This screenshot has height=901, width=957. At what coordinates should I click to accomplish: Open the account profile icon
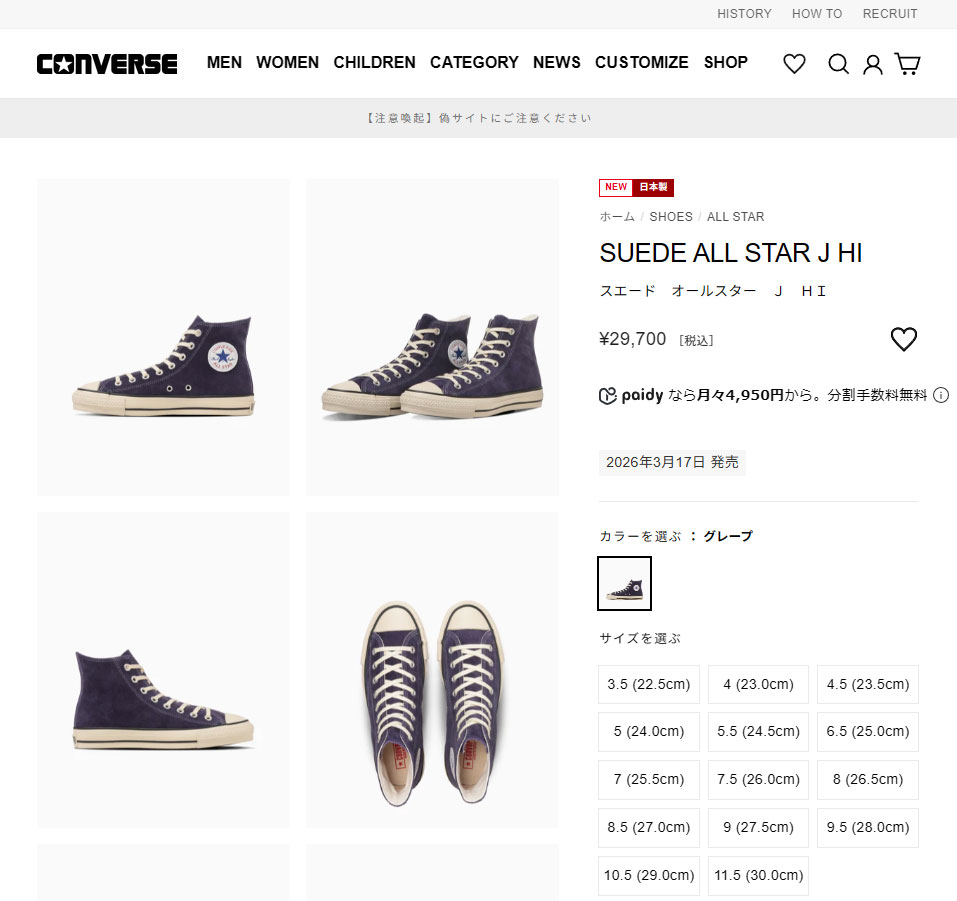(872, 64)
